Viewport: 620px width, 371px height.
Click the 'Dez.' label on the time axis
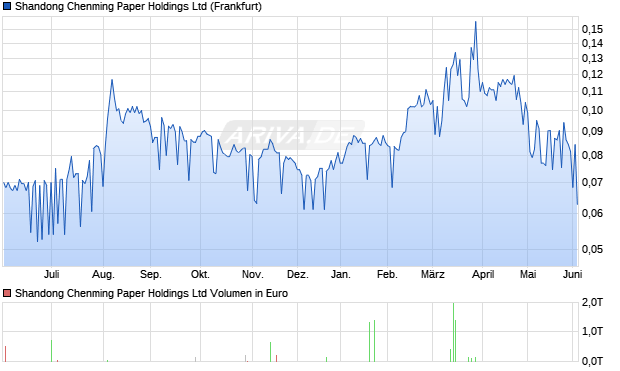tap(298, 274)
